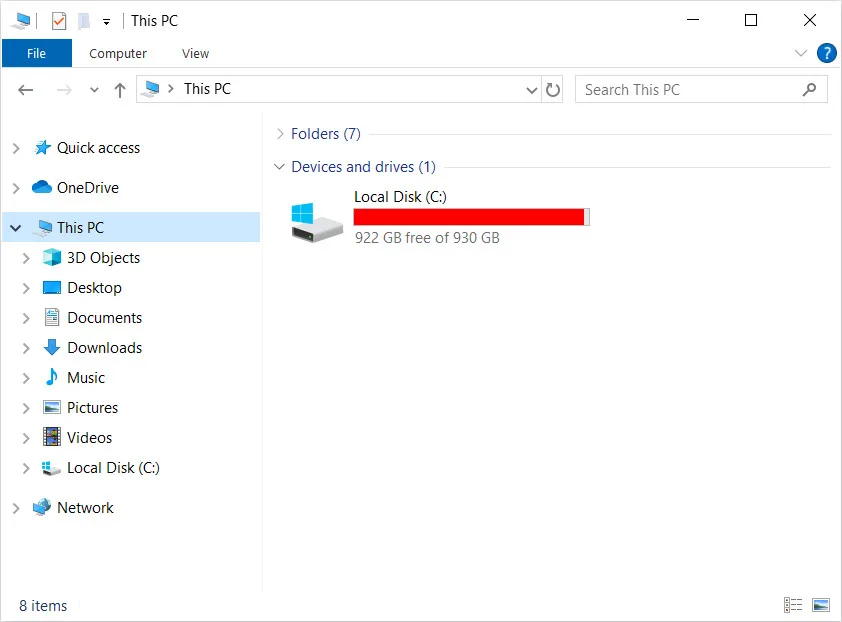Open address bar history dropdown
Viewport: 842px width, 622px height.
click(x=532, y=90)
